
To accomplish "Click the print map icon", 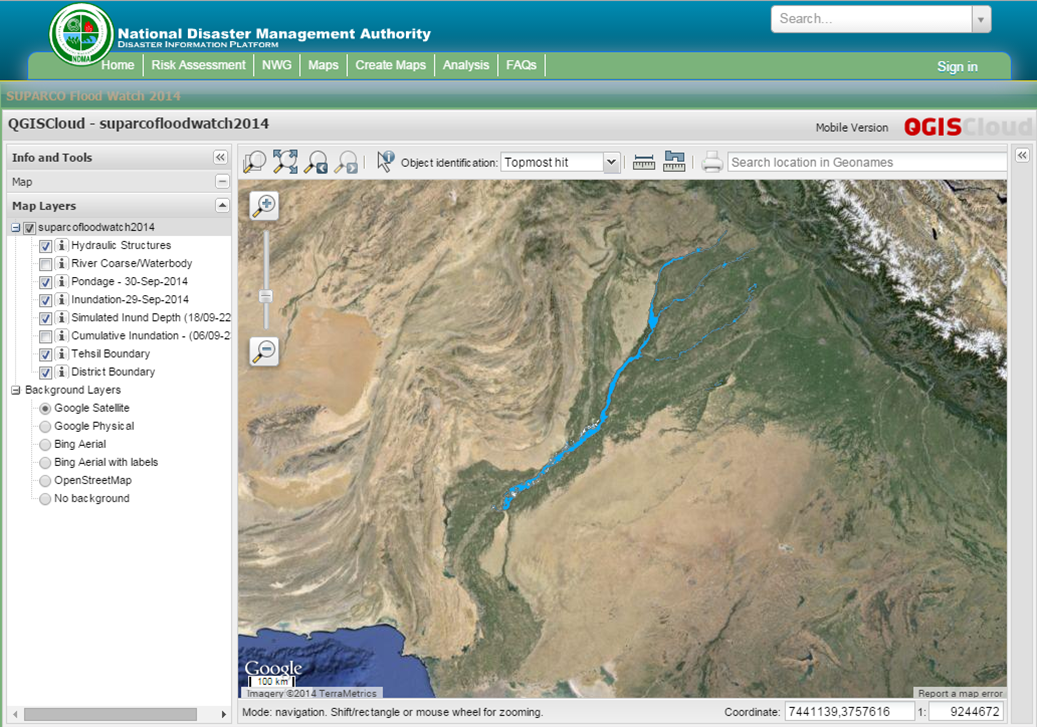I will pos(711,162).
